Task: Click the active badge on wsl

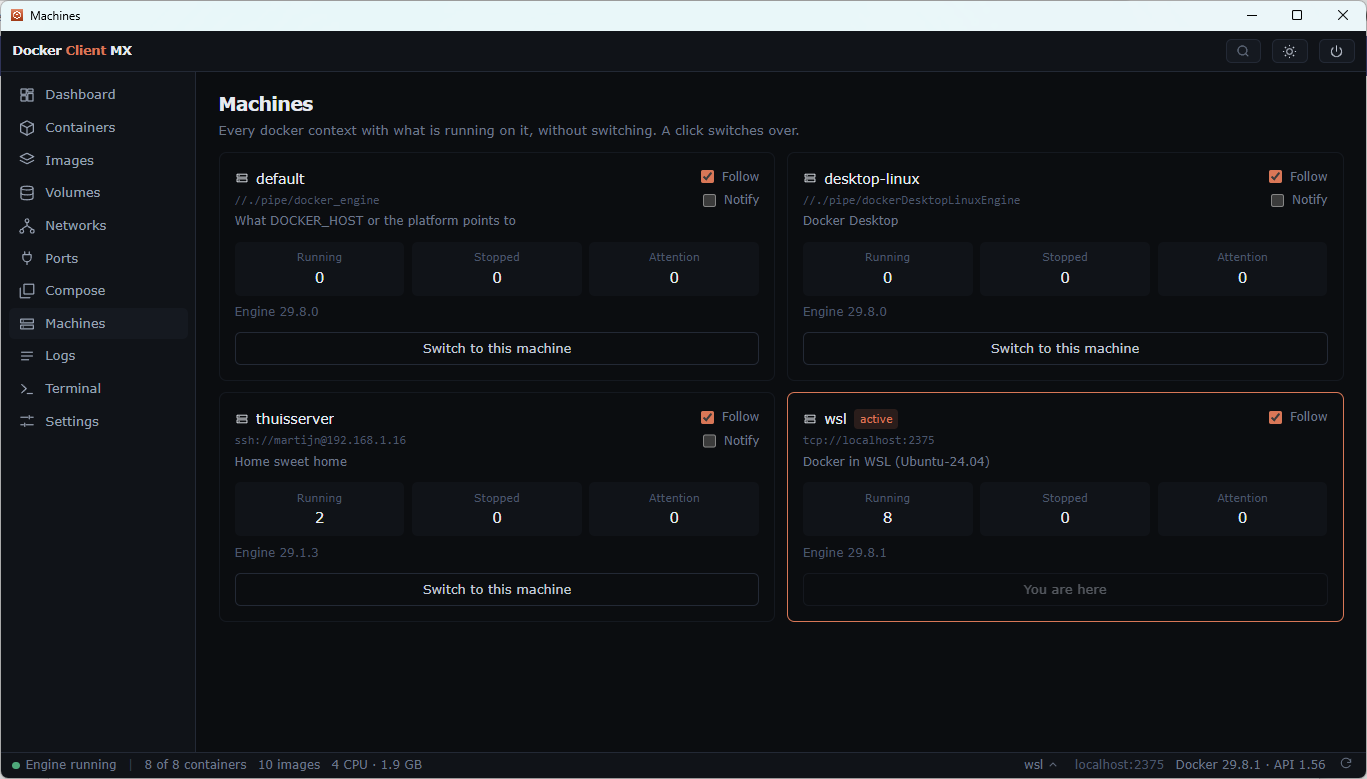Action: click(x=876, y=419)
